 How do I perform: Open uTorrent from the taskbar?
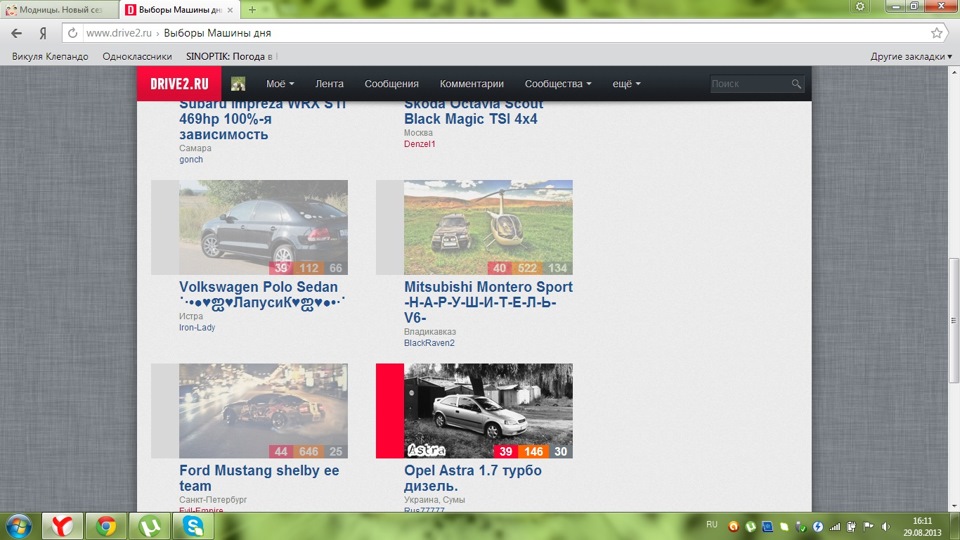pyautogui.click(x=150, y=527)
